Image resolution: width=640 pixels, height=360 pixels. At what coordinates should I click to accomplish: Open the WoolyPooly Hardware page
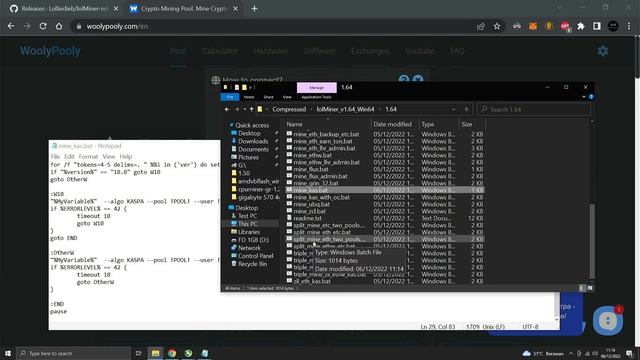270,51
